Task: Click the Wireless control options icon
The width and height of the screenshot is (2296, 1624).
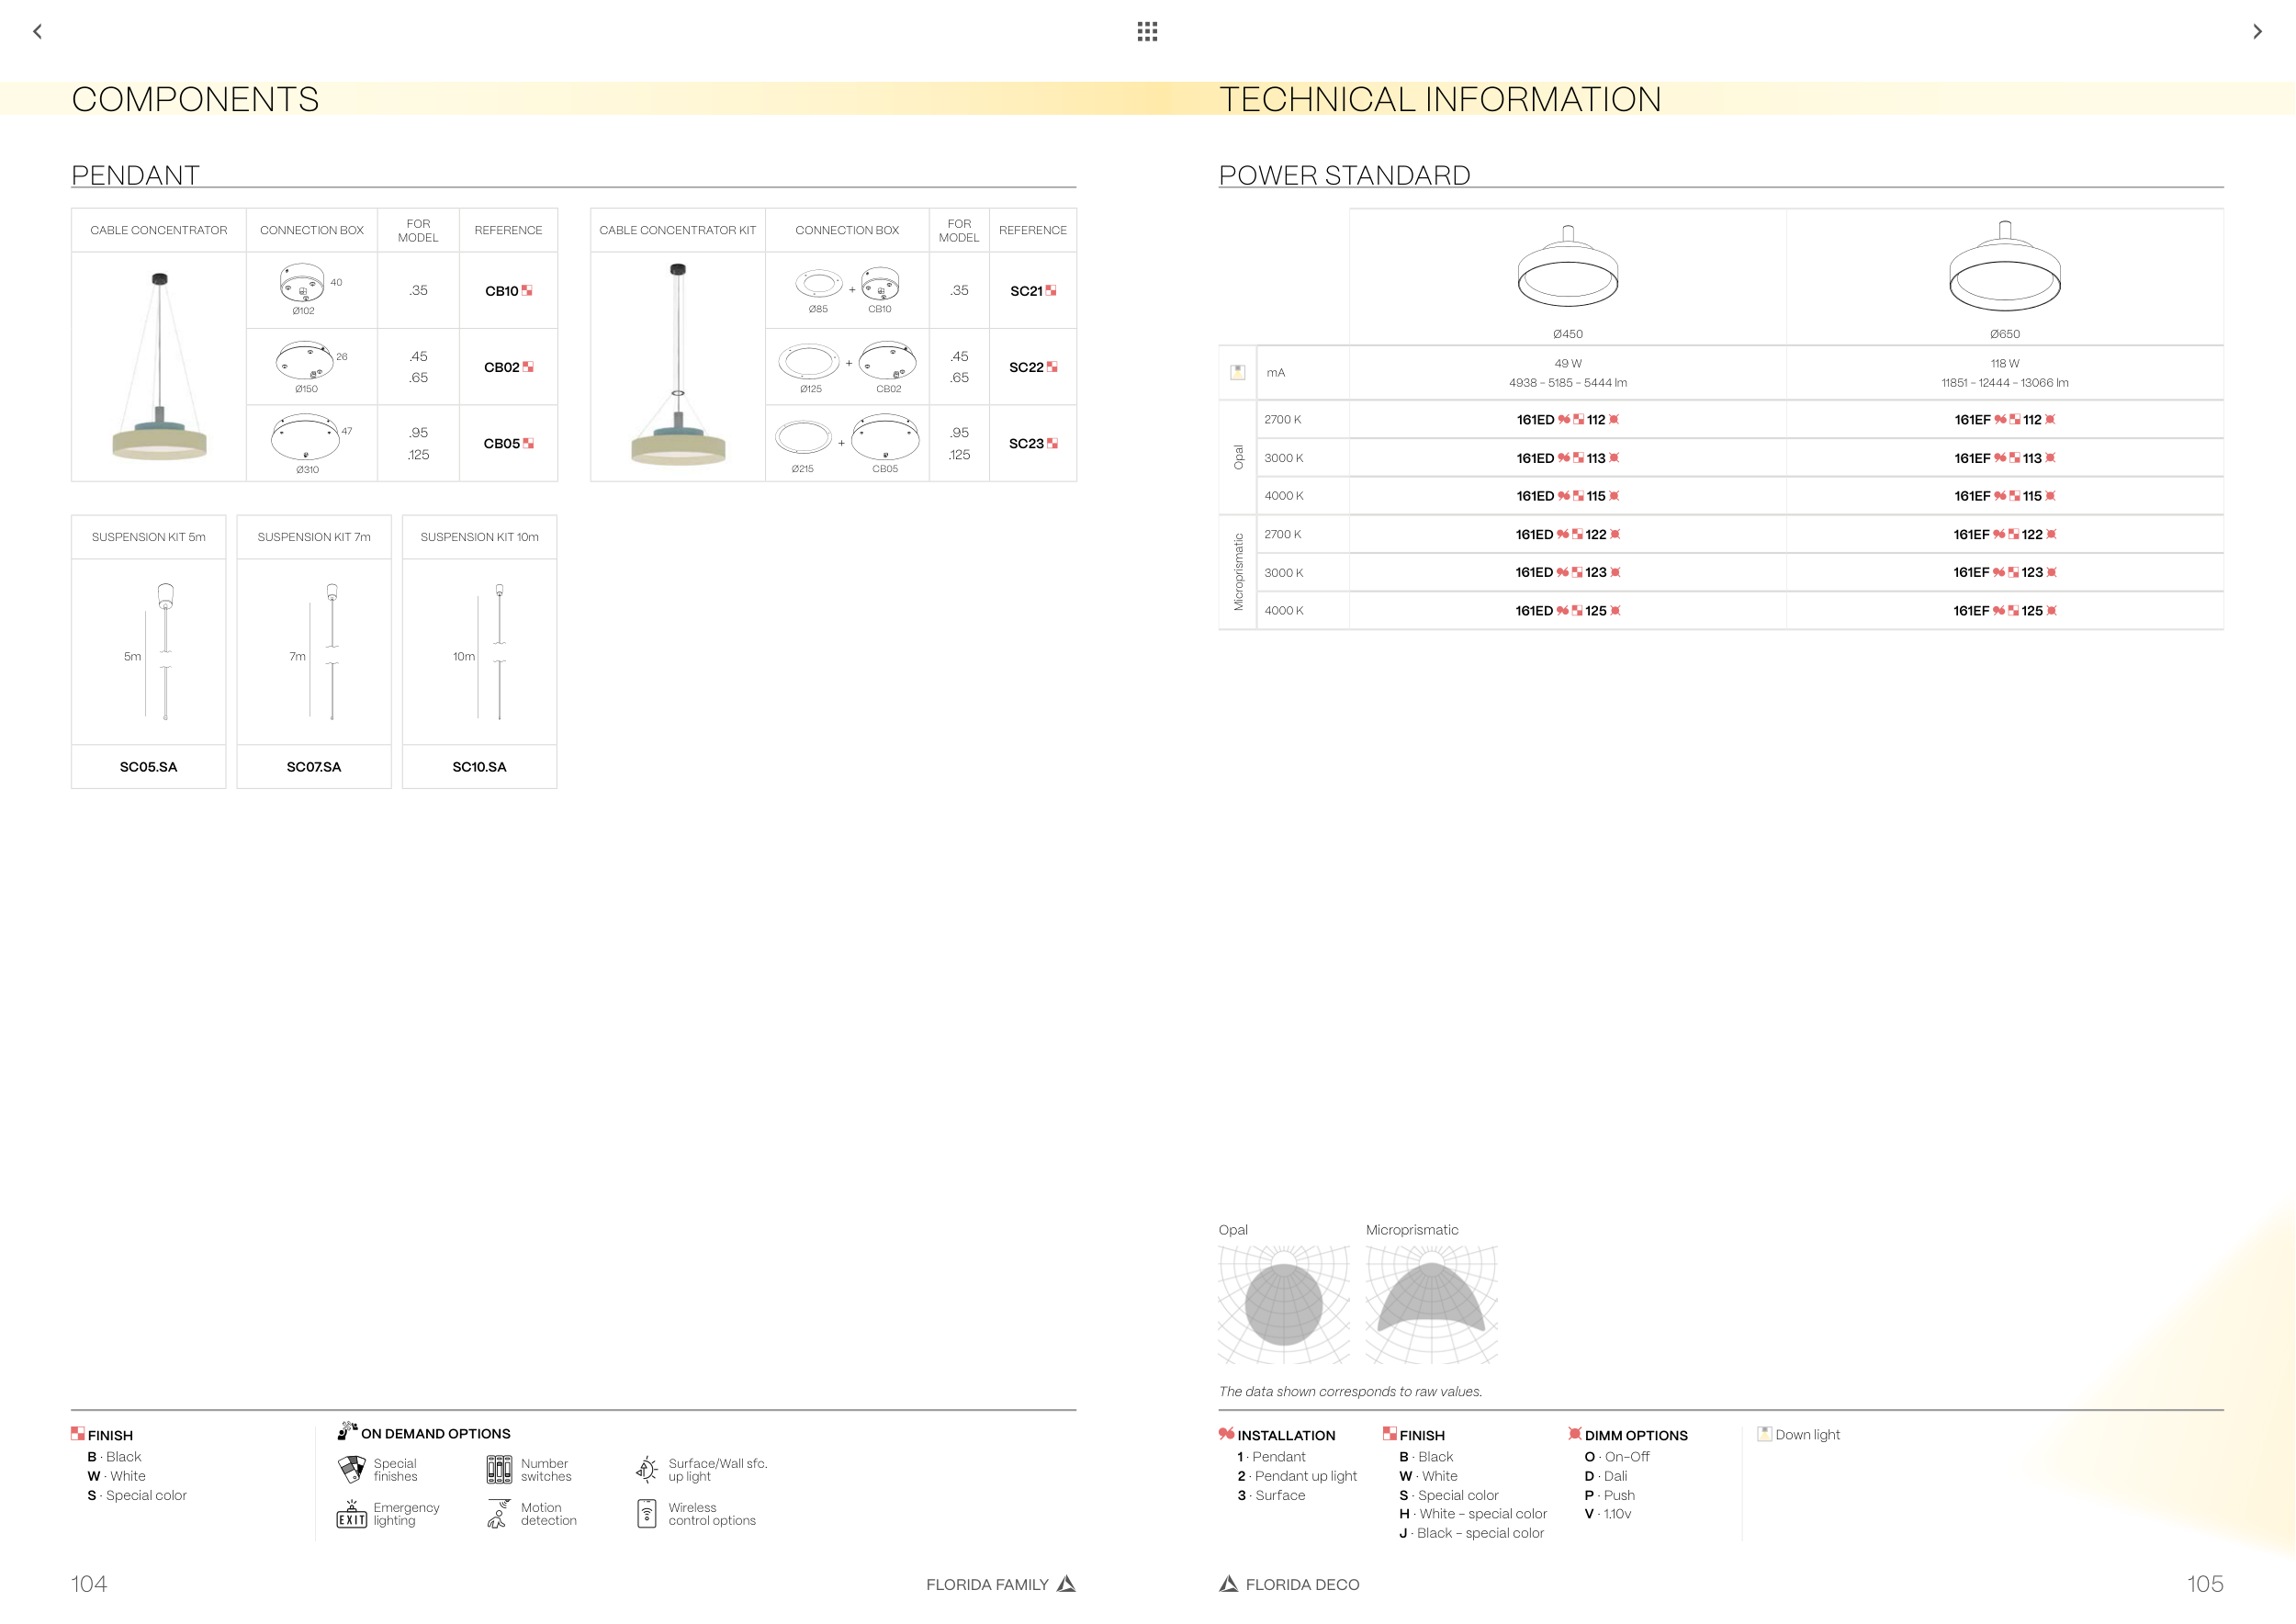Action: [x=647, y=1513]
